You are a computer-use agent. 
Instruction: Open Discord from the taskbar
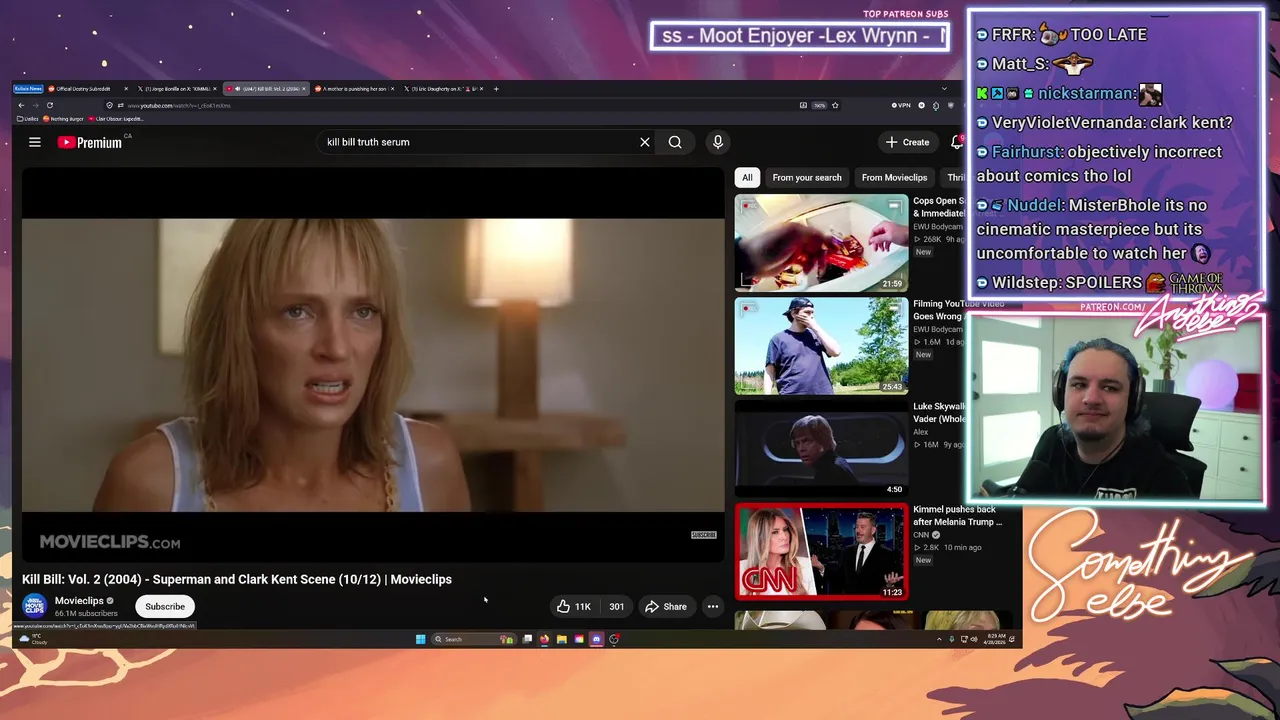[596, 639]
